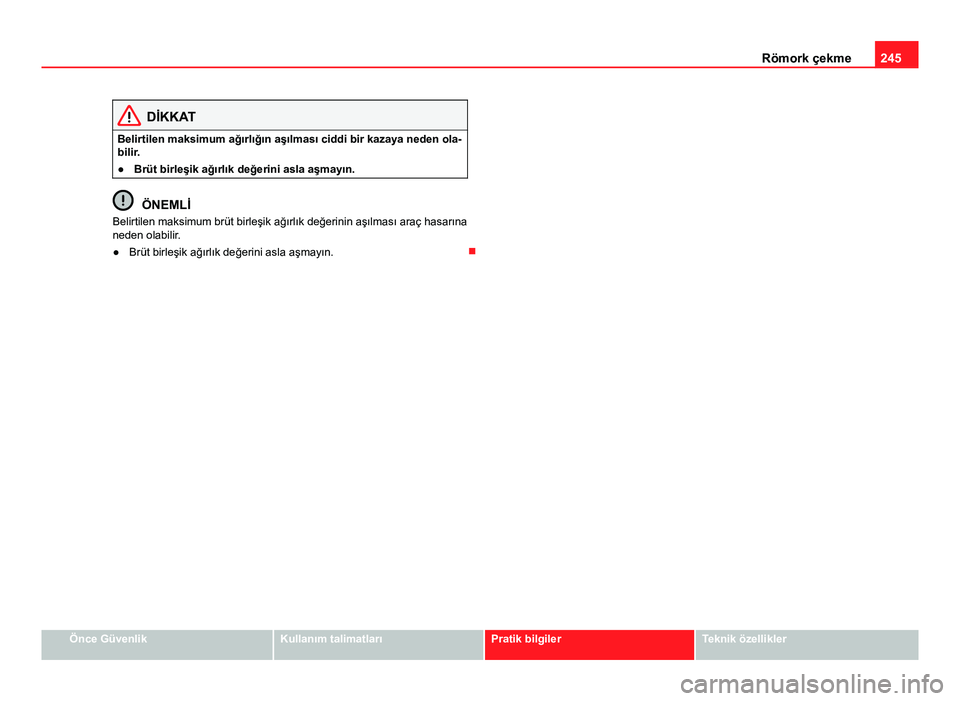Click the ÖNEMLİ exclamation circle icon
Viewport: 960px width, 701px height.
(x=123, y=200)
